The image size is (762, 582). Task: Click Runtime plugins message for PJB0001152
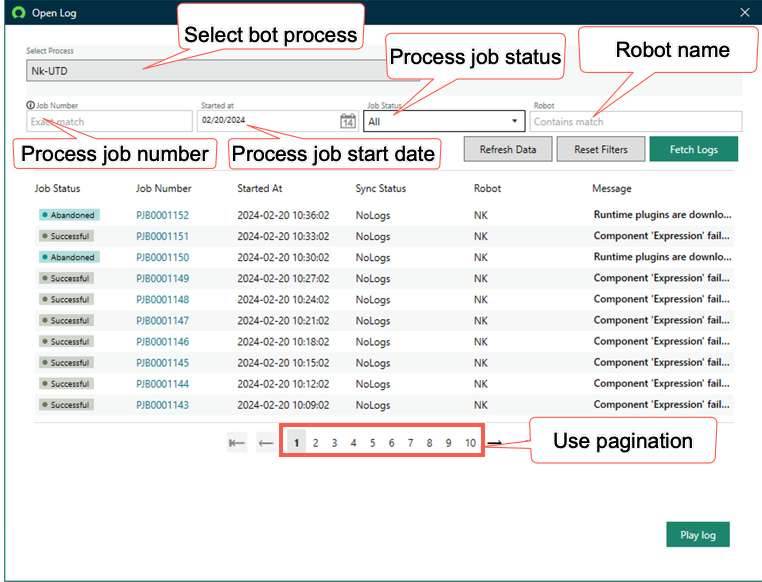click(662, 215)
